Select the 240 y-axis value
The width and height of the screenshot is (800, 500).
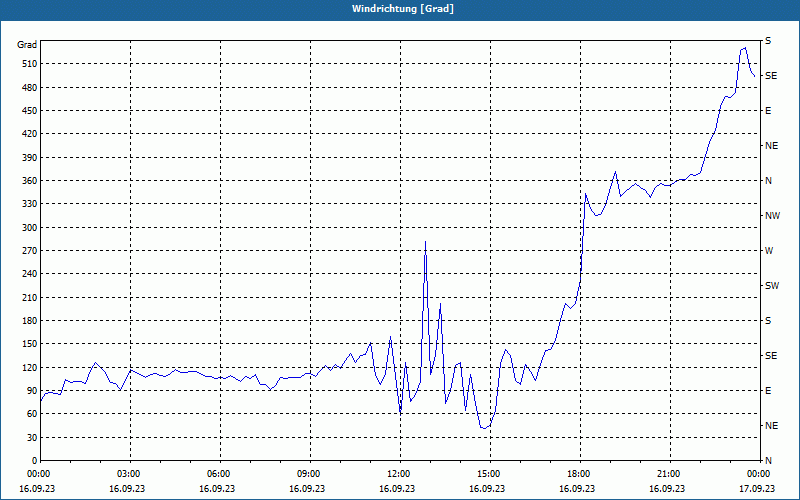click(x=28, y=273)
